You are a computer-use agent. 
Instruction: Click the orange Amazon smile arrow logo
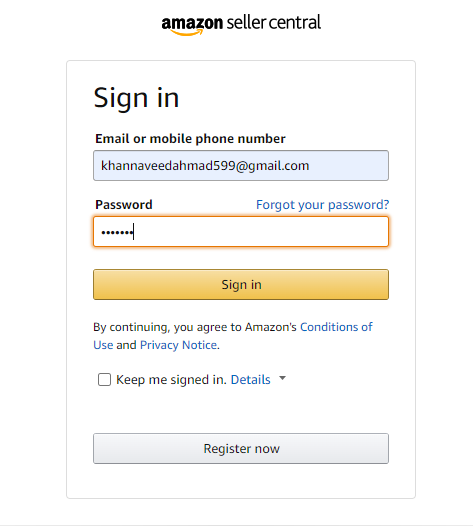coord(187,32)
